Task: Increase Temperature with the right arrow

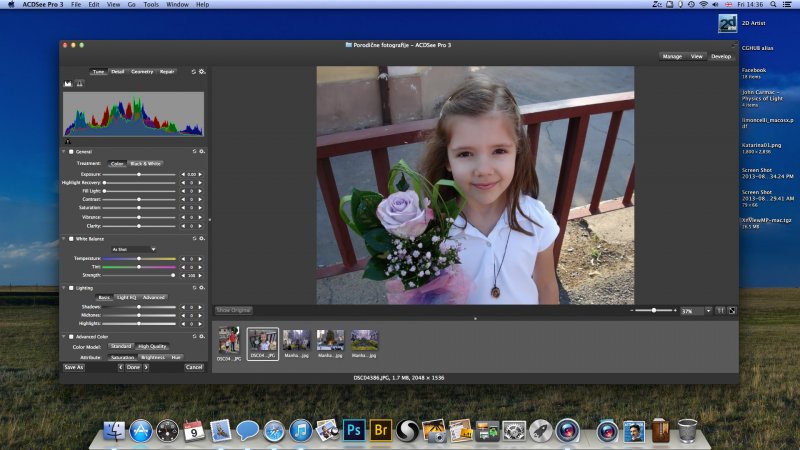Action: click(201, 259)
